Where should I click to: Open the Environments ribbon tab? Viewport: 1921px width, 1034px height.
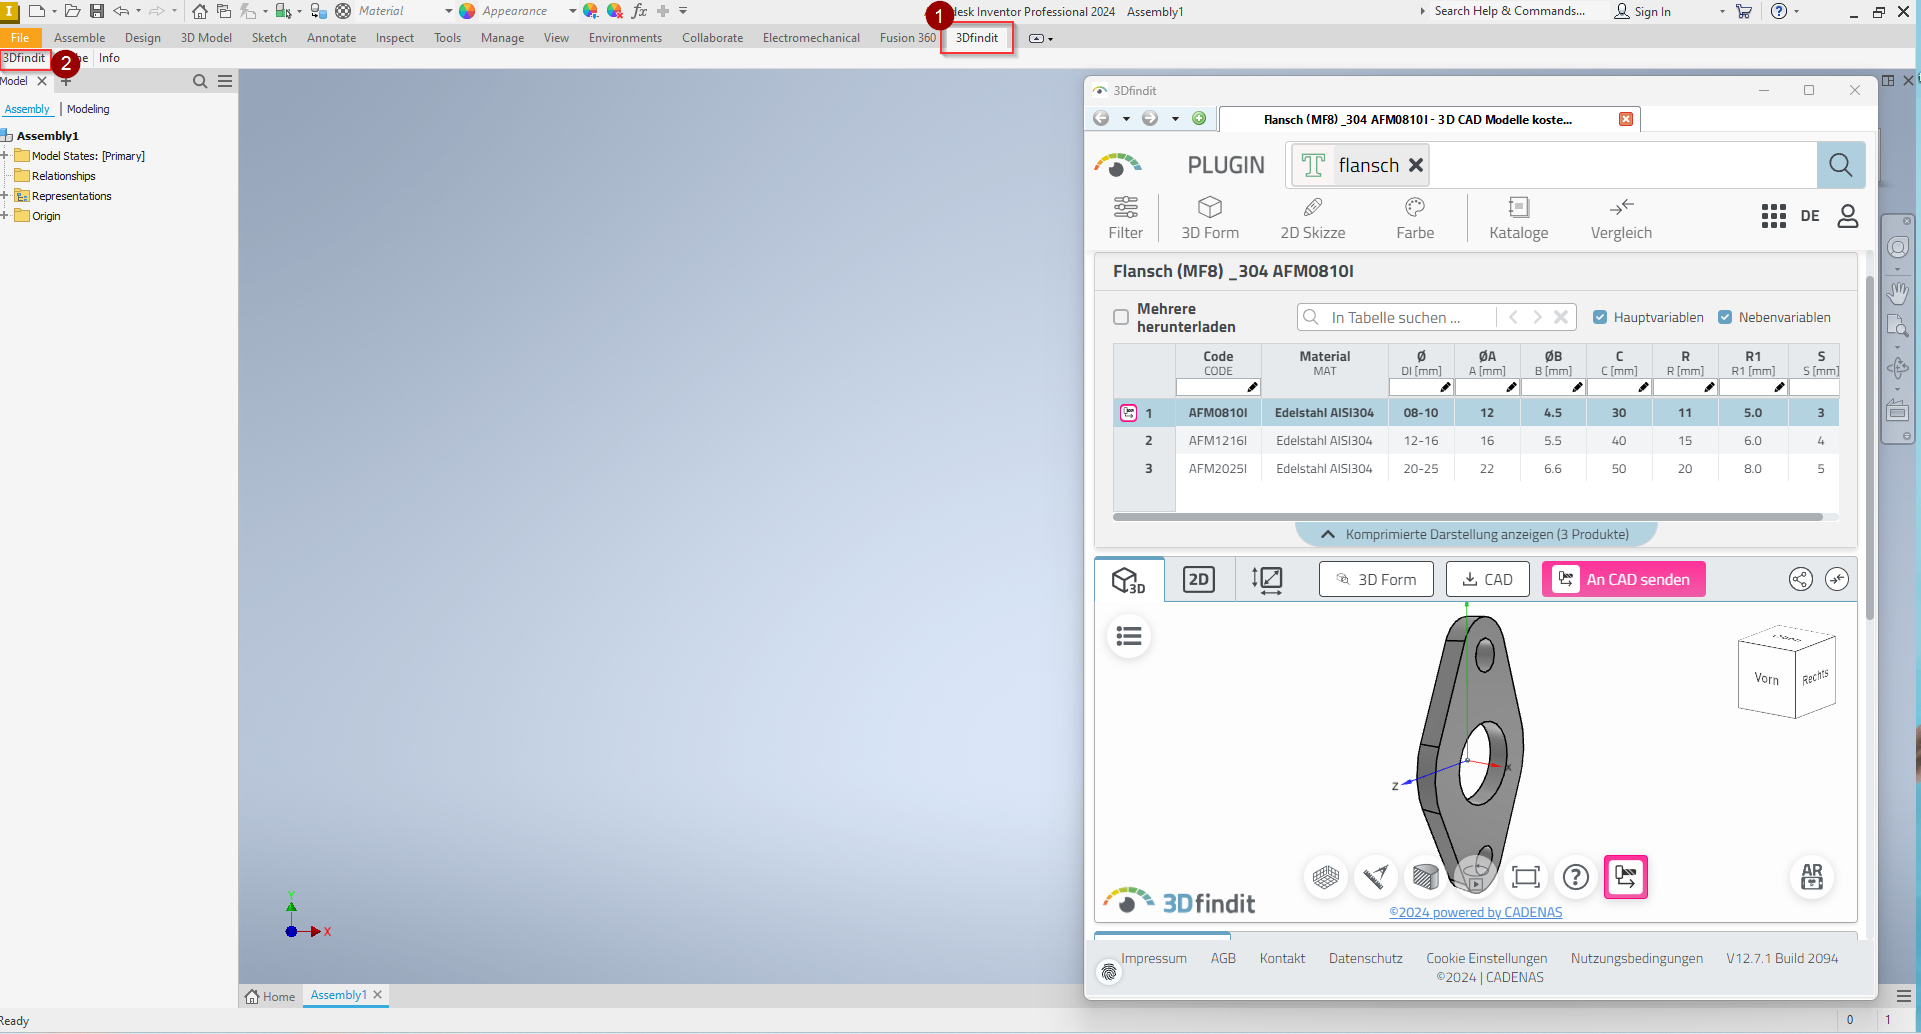tap(625, 38)
